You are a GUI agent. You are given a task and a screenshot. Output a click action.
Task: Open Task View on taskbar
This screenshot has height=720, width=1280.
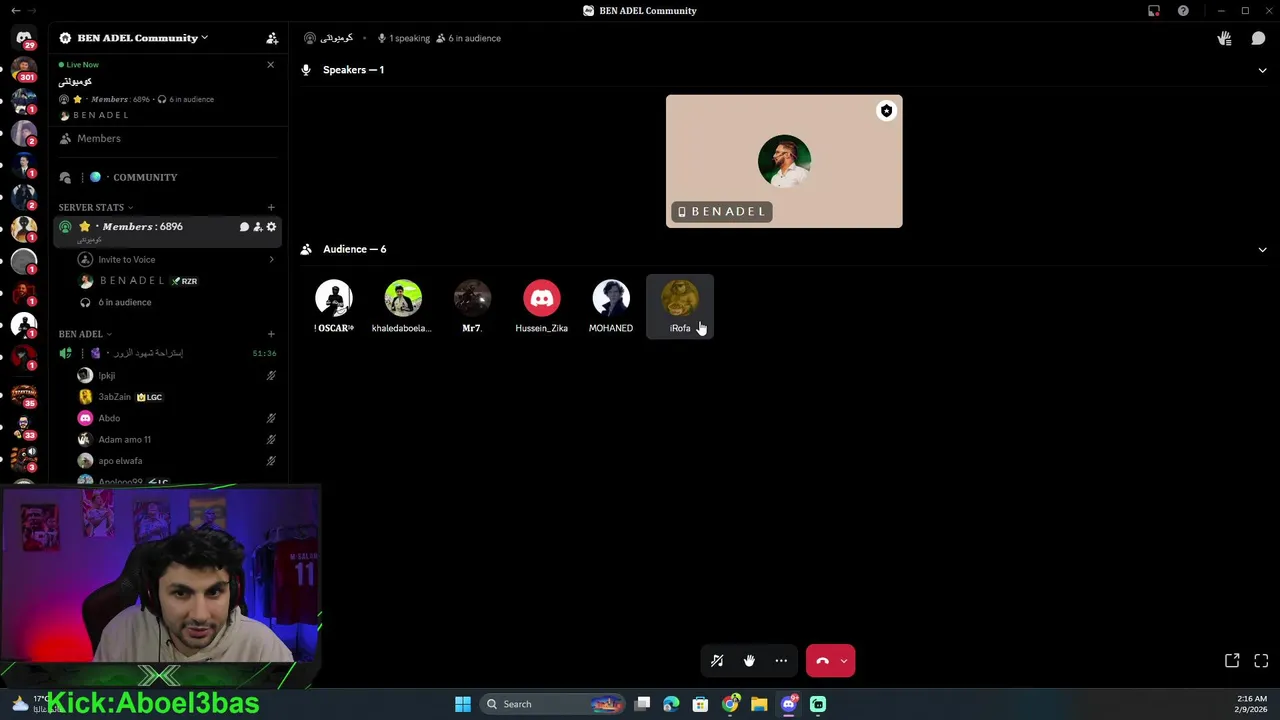[643, 704]
